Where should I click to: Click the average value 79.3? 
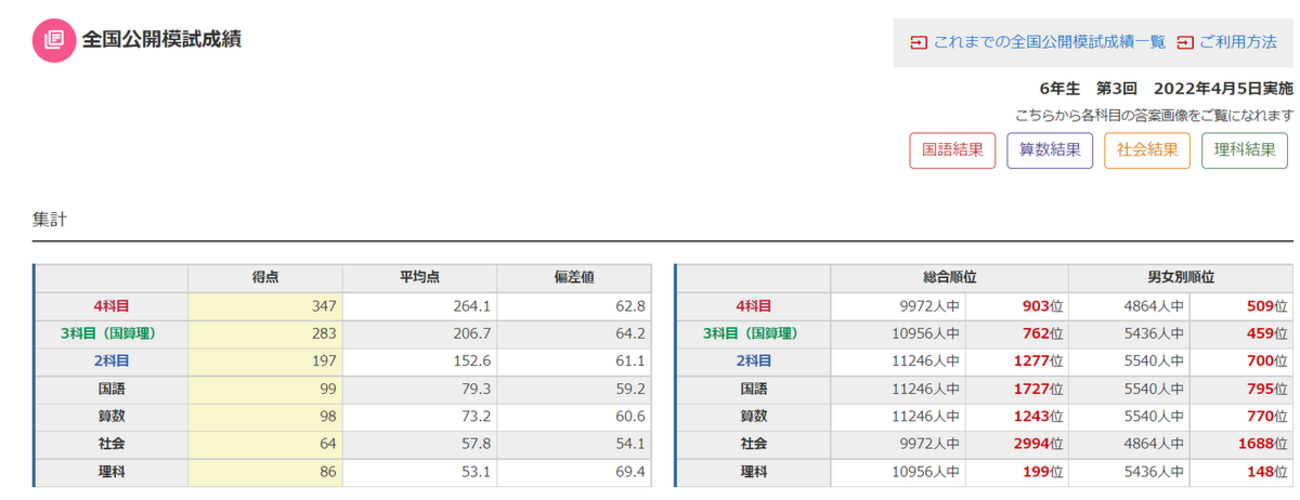point(477,388)
